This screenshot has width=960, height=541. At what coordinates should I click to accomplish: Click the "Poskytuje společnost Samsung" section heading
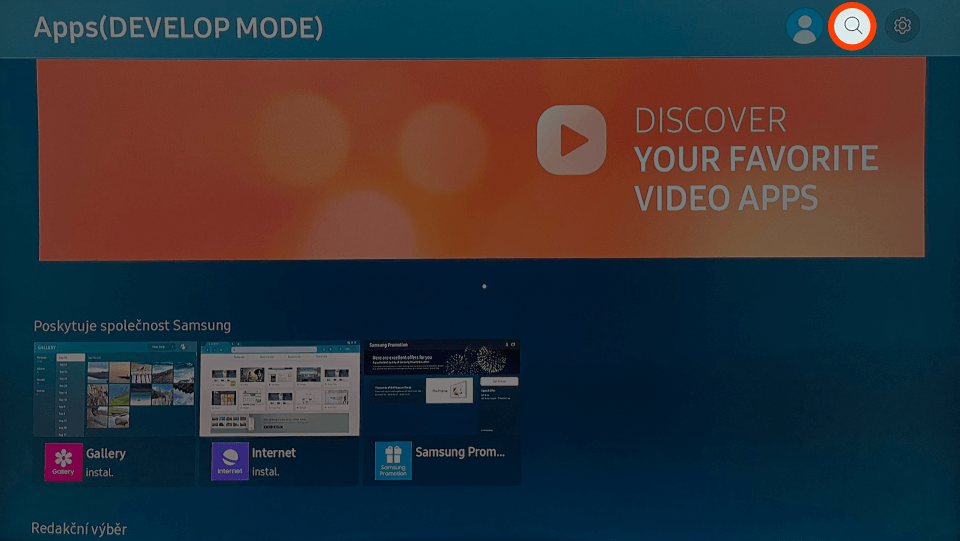click(132, 326)
